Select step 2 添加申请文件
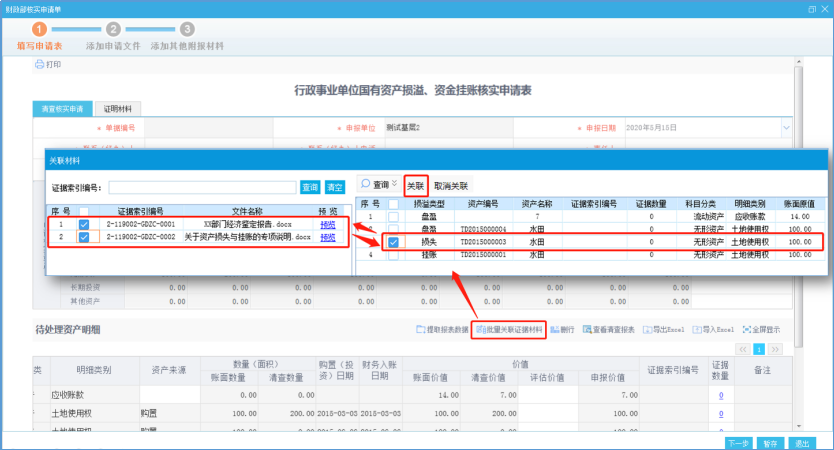Image resolution: width=834 pixels, height=450 pixels. click(x=113, y=30)
